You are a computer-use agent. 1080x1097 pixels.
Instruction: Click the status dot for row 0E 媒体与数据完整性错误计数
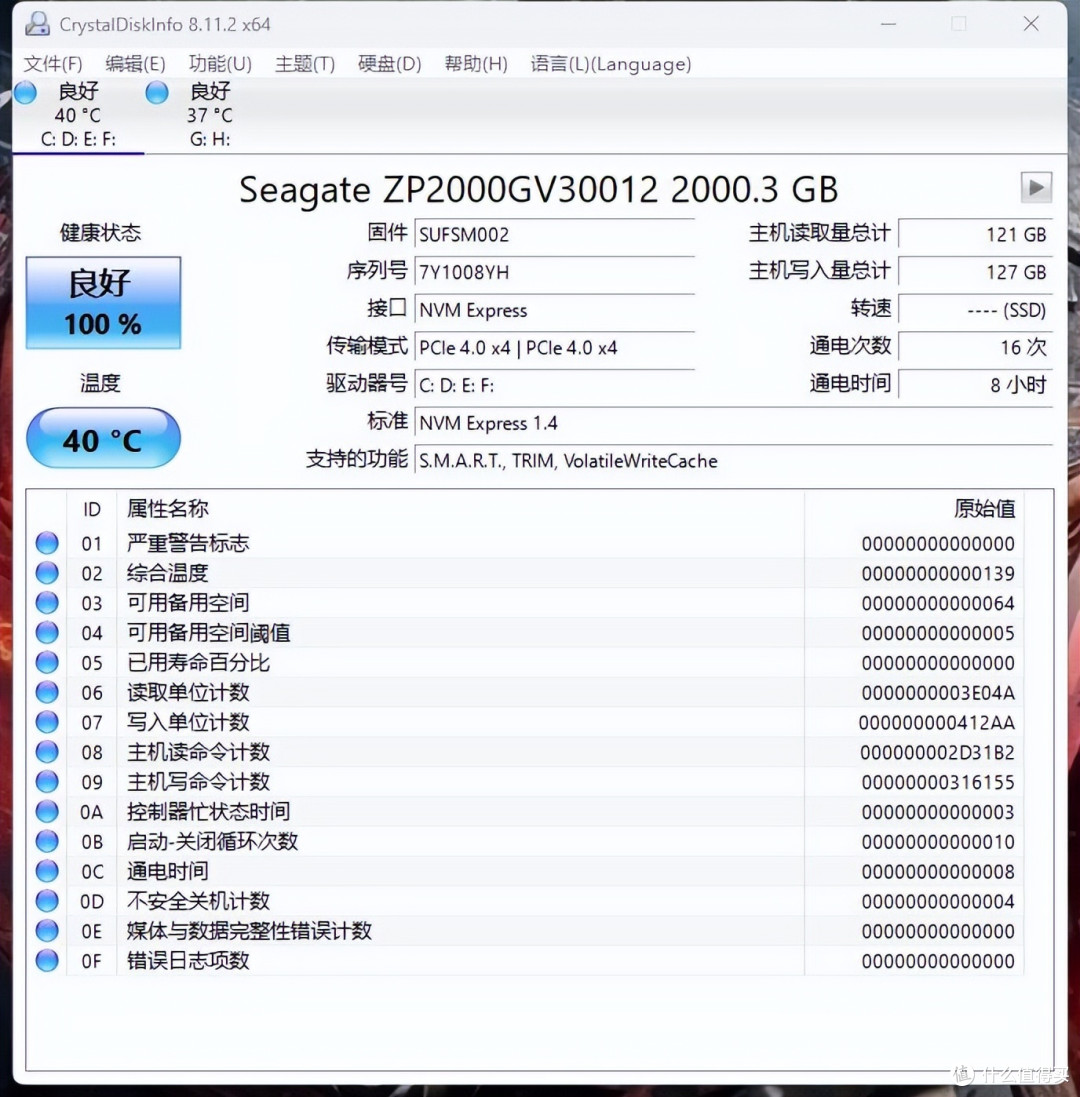(47, 930)
